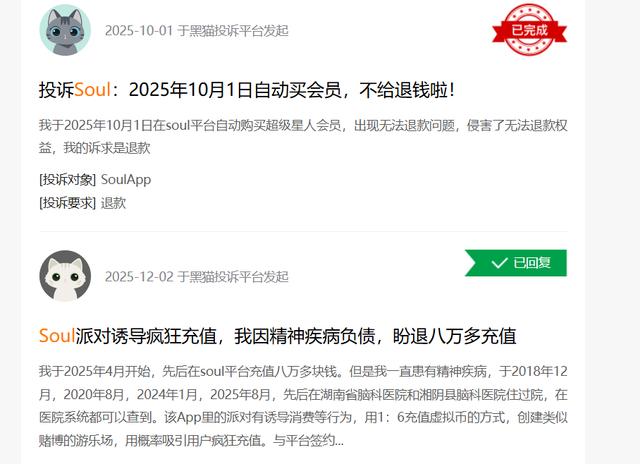Click the red 已完成 stamp
The image size is (640, 464).
click(529, 30)
